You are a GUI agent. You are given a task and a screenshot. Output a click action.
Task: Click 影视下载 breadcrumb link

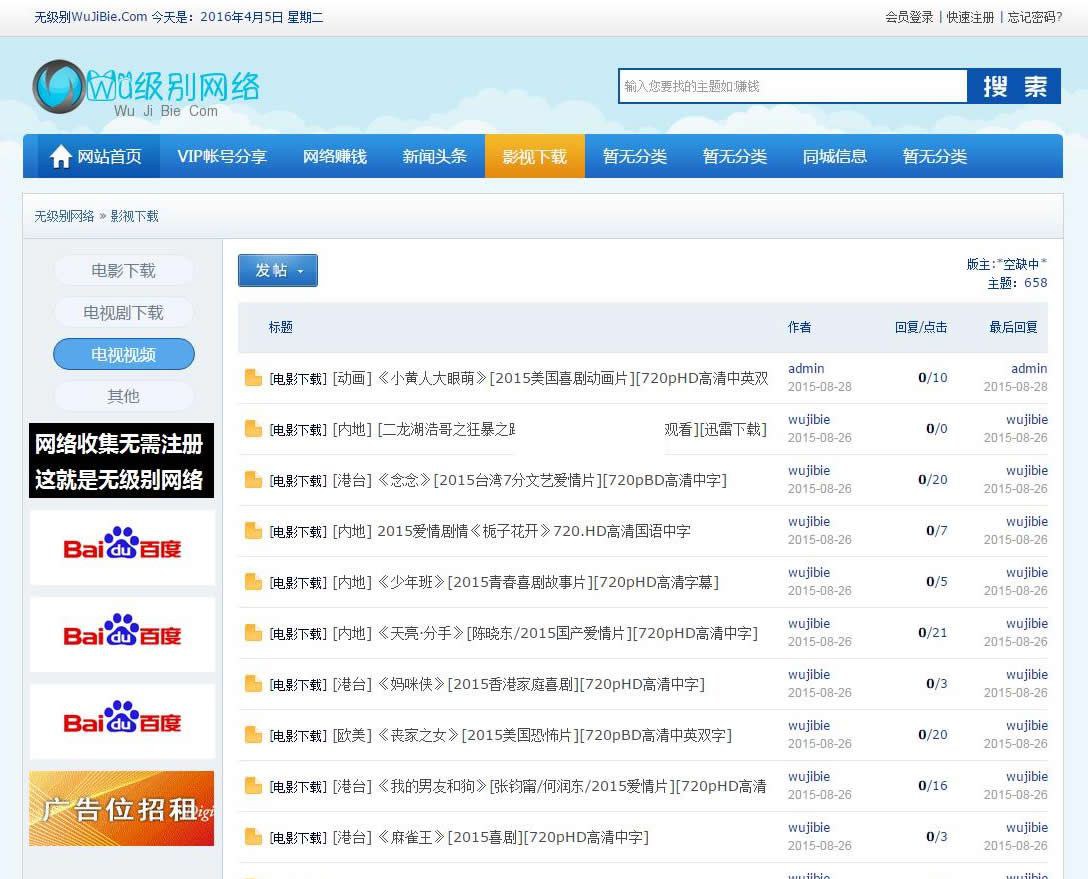(x=135, y=216)
